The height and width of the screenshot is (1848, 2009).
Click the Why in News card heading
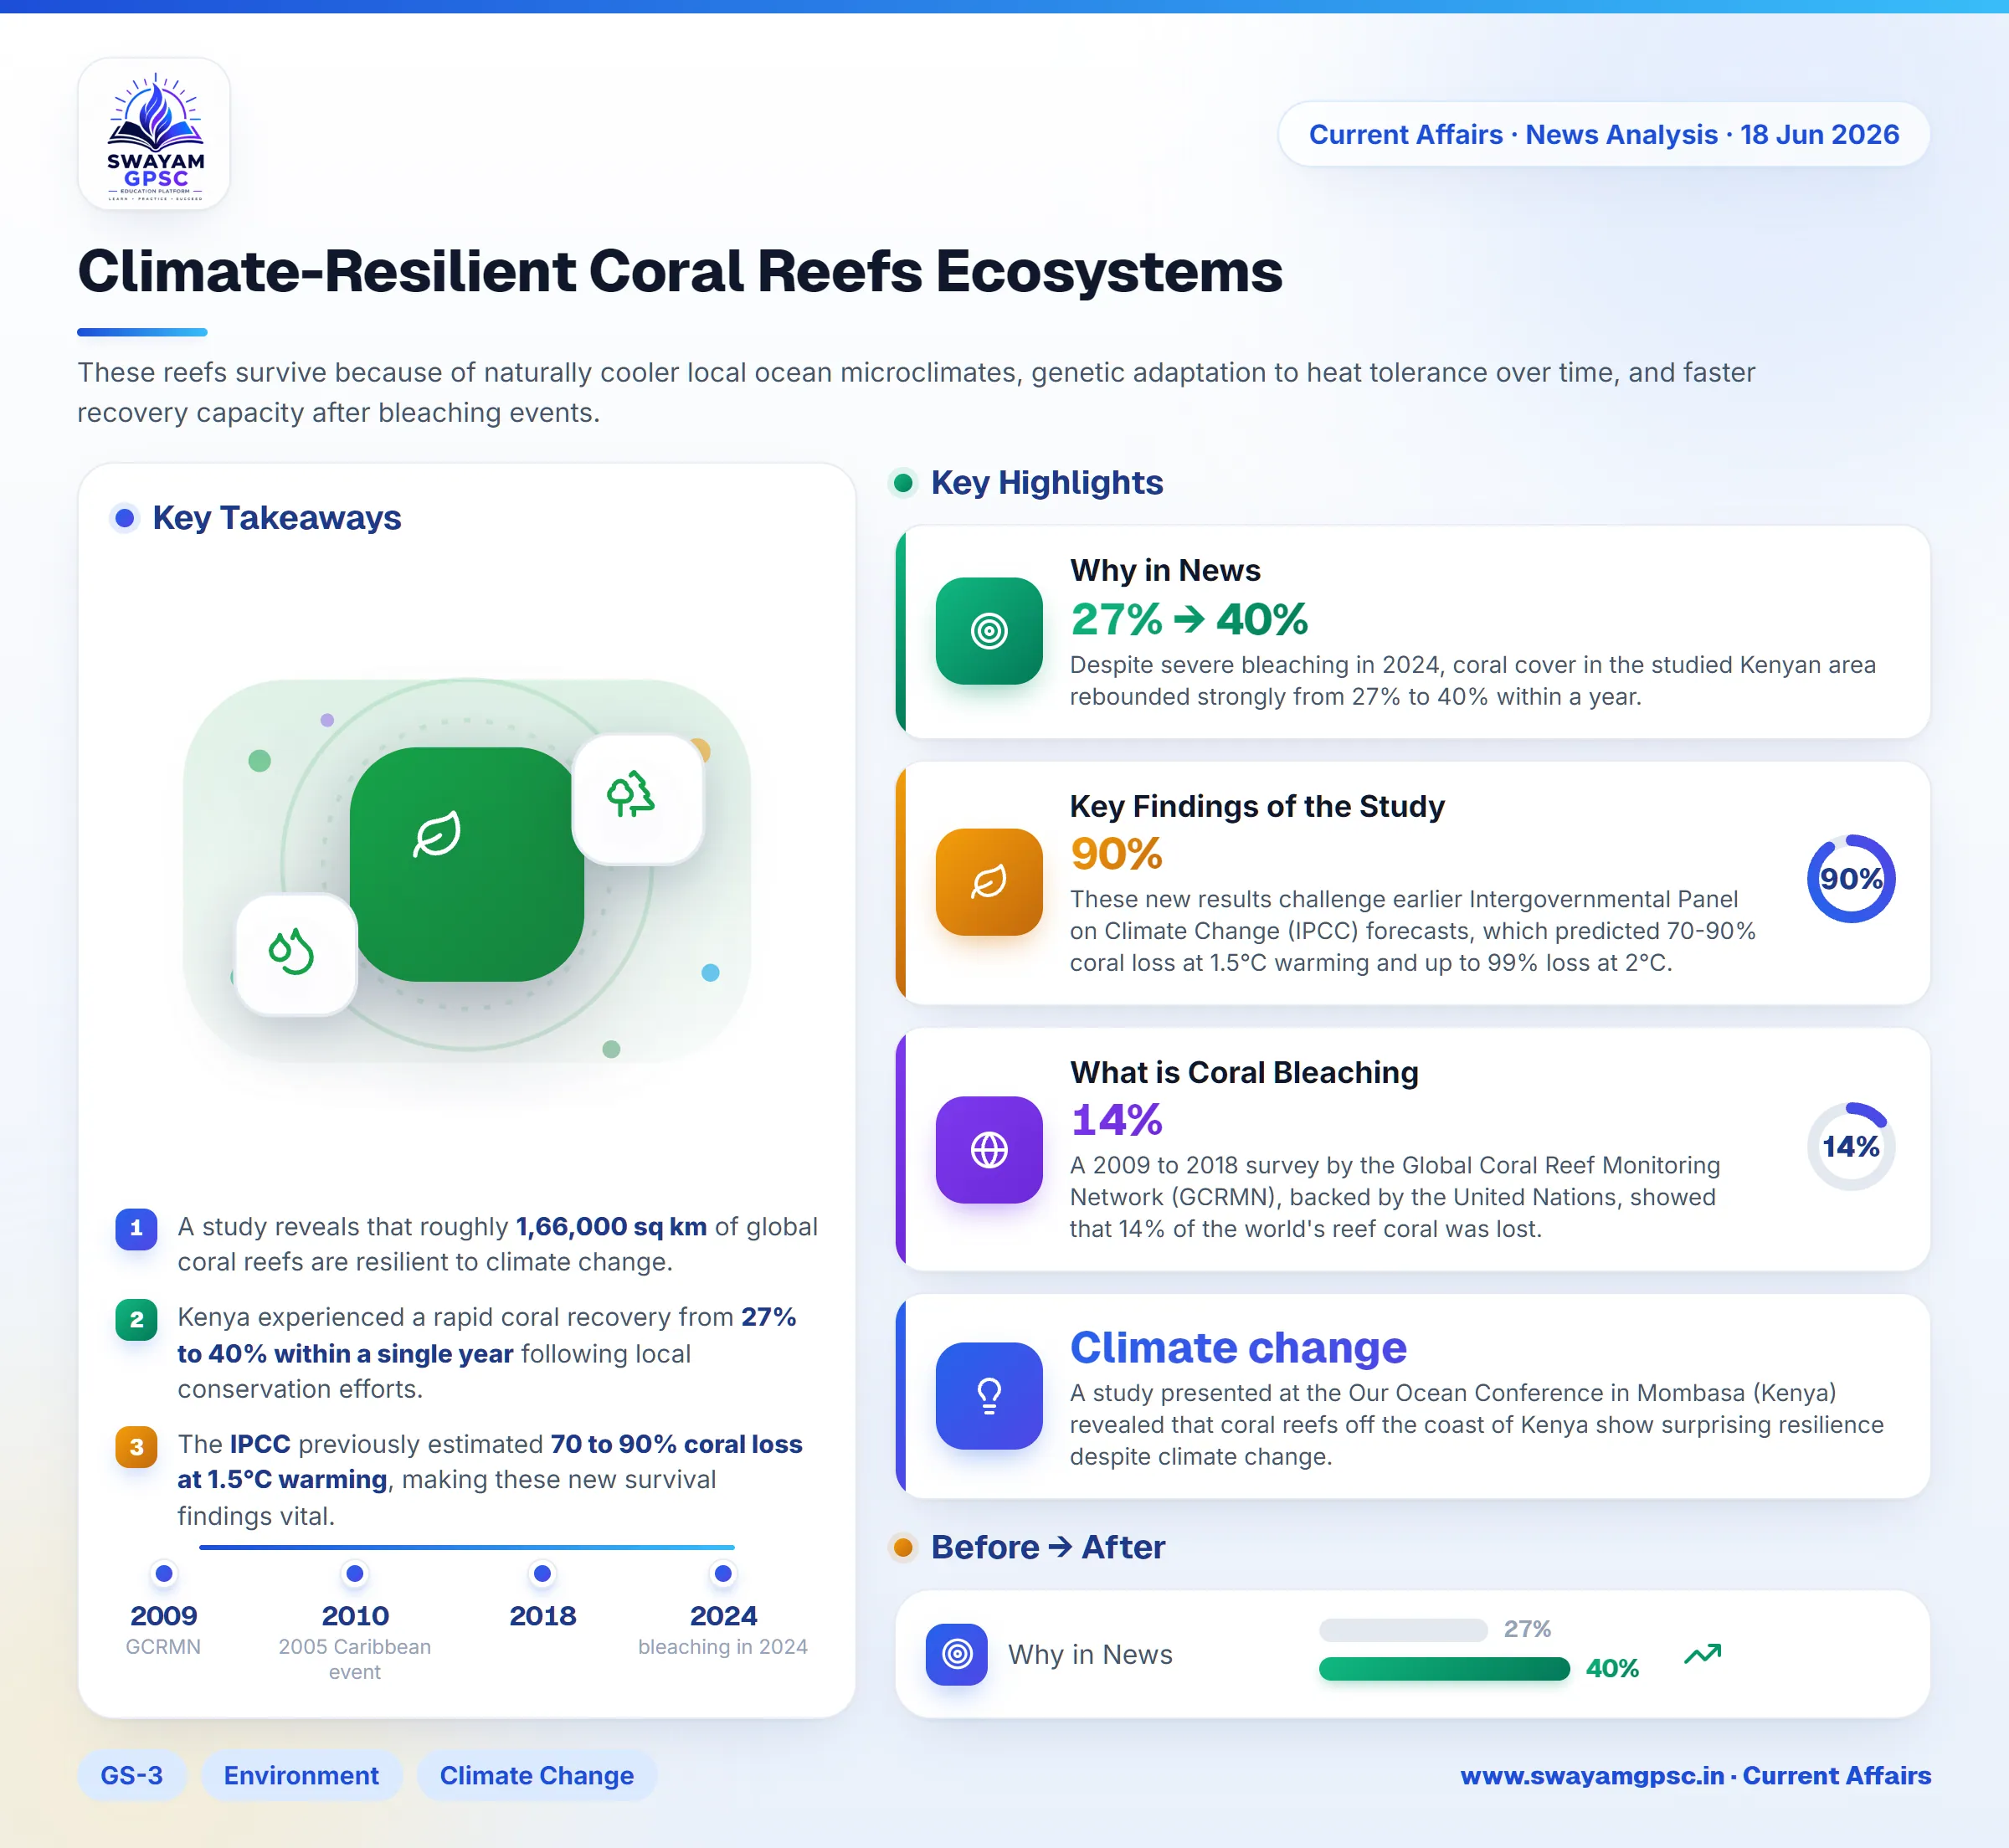click(1165, 571)
